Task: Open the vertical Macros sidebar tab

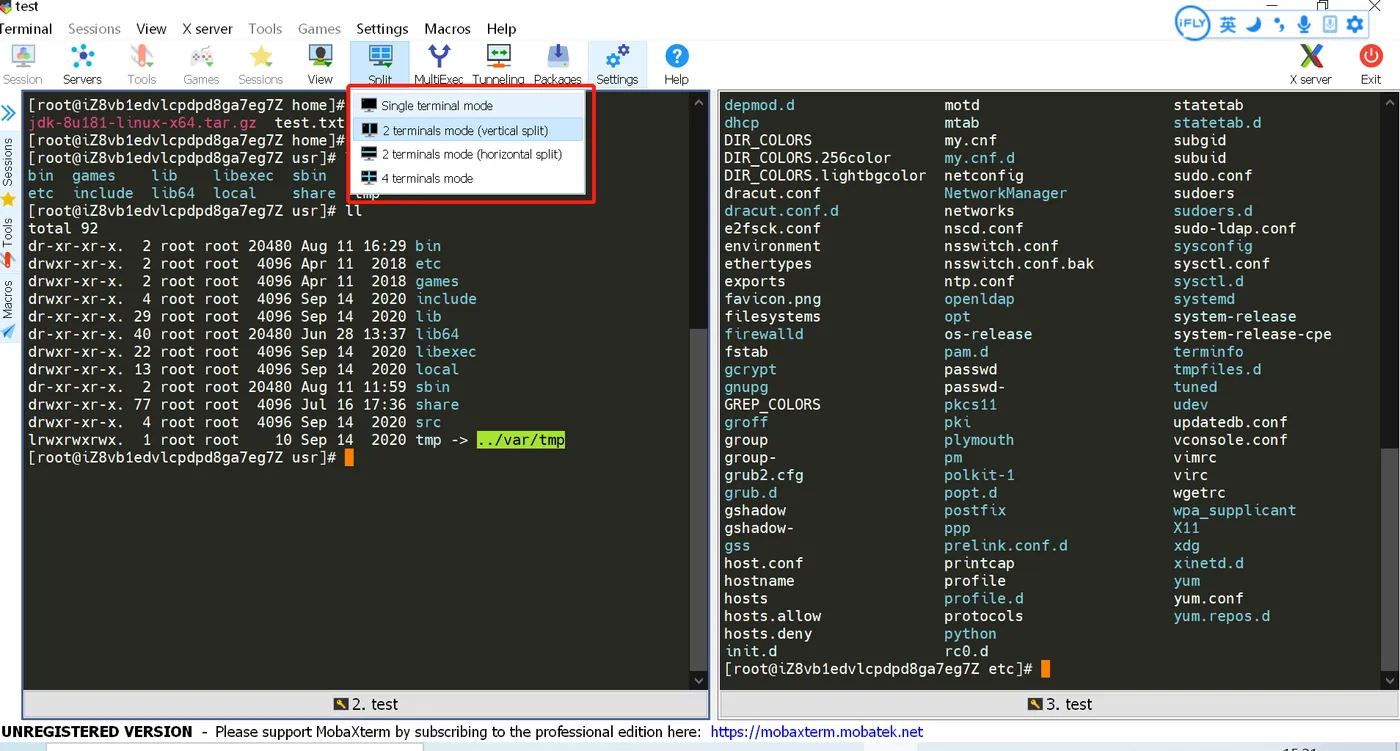Action: (x=8, y=308)
